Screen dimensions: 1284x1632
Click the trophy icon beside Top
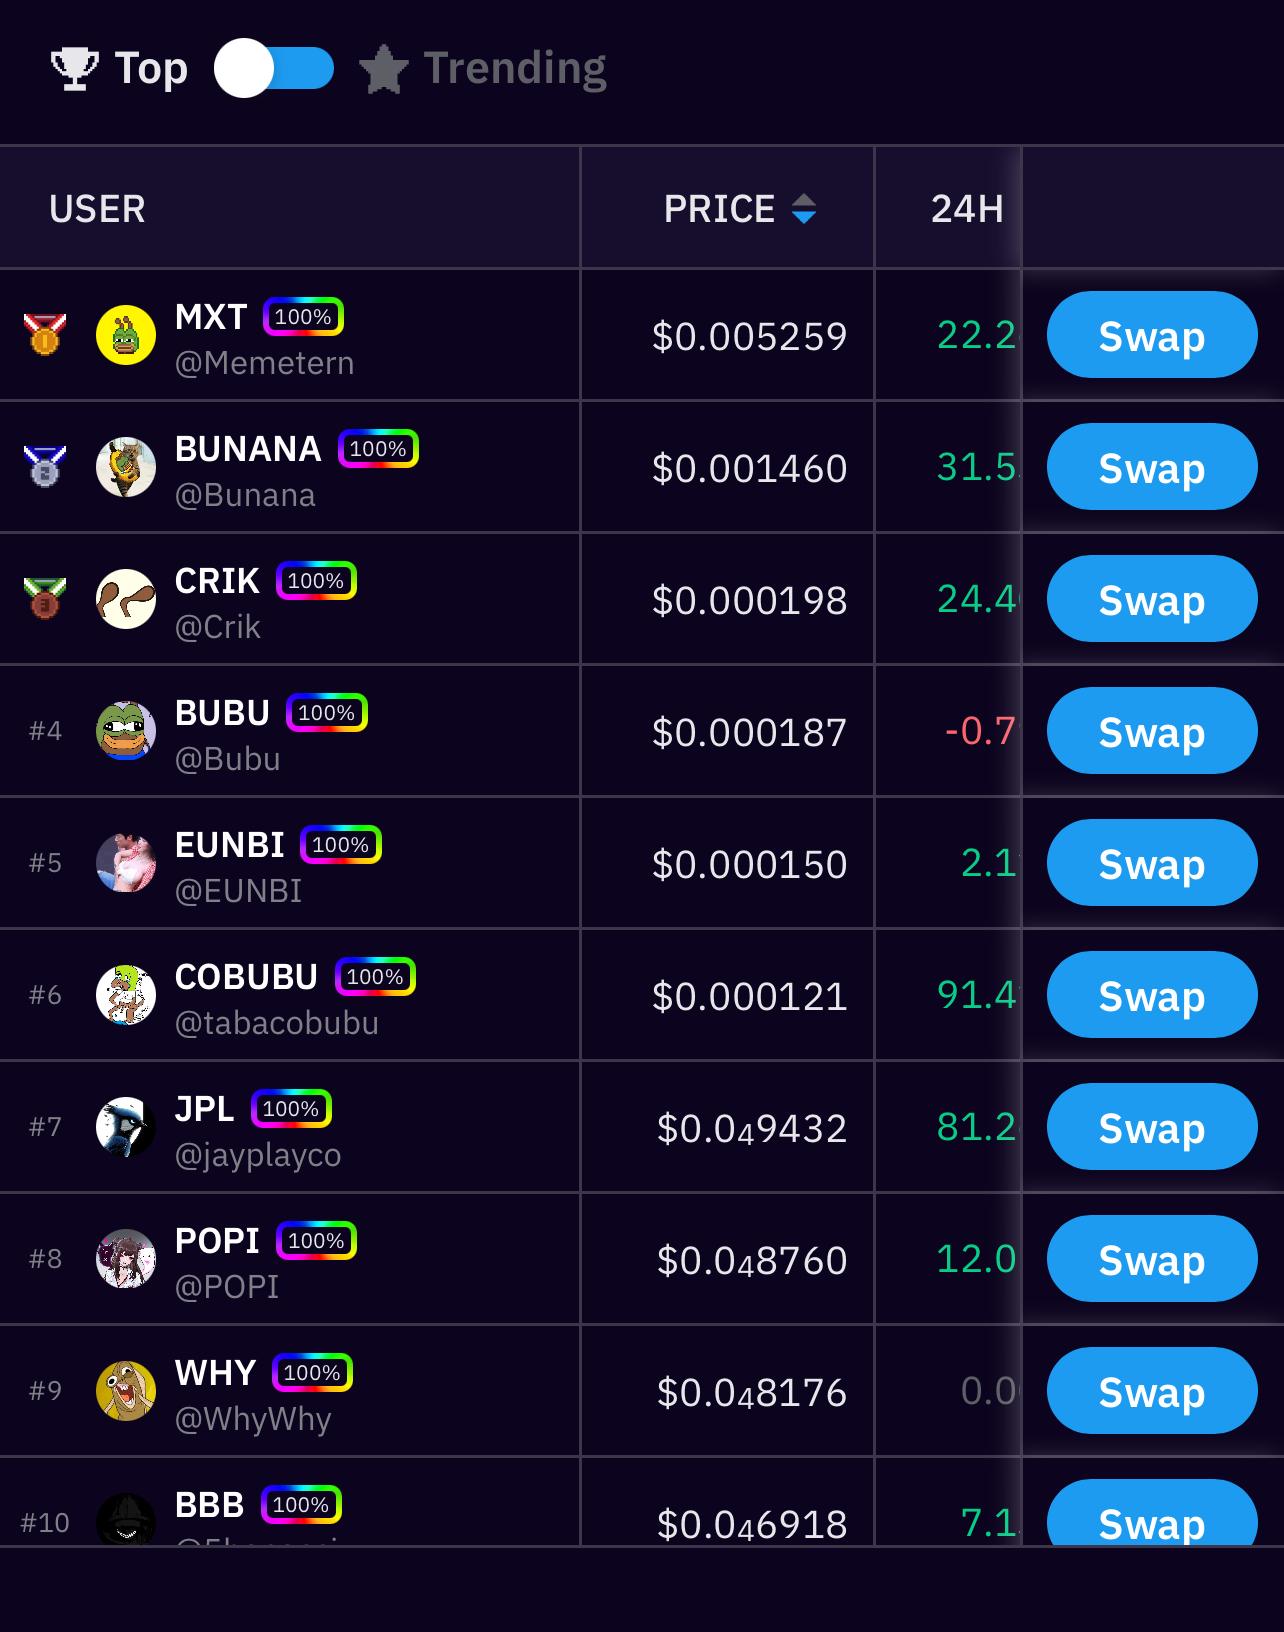[x=74, y=68]
